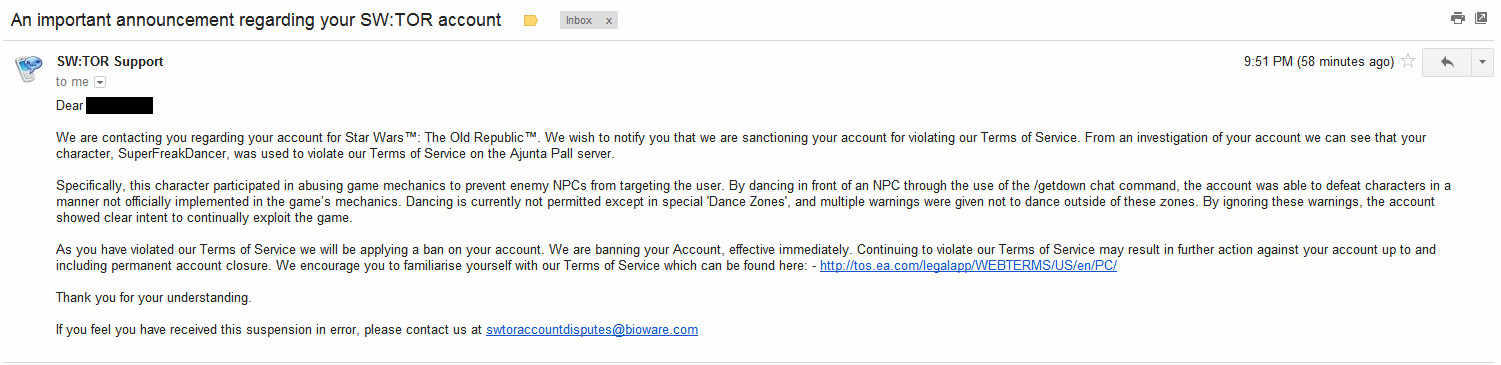This screenshot has height=365, width=1501.
Task: Star this SW:TOR Support message
Action: (1408, 62)
